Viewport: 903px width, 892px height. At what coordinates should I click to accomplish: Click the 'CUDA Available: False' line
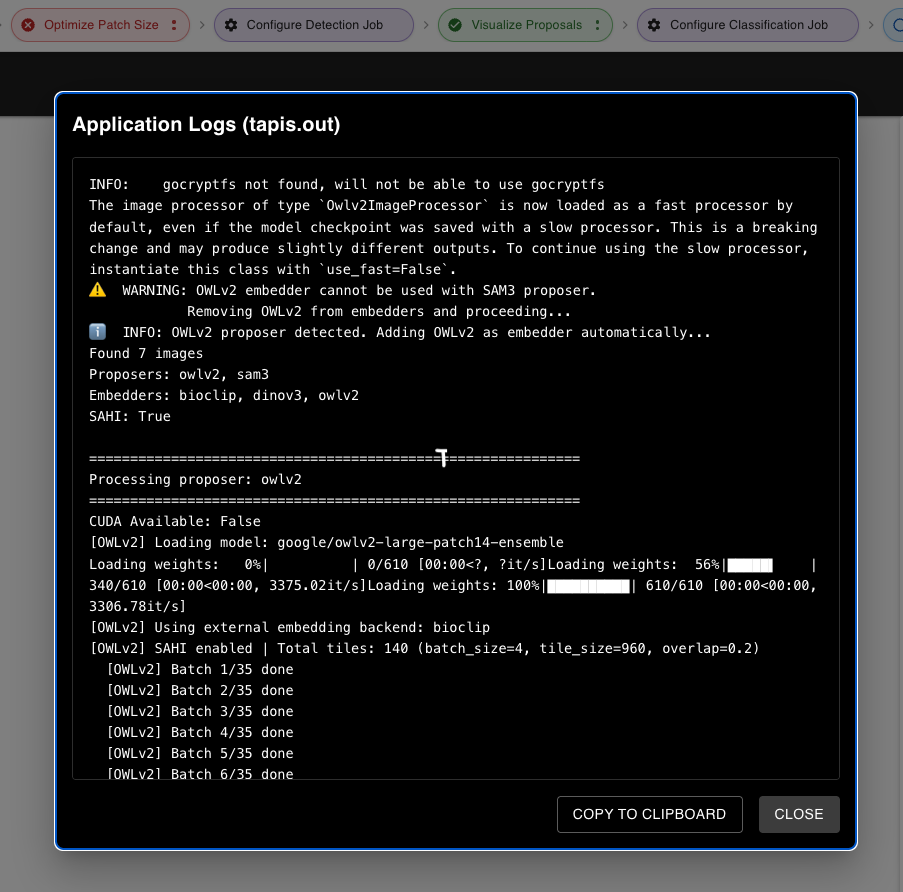175,521
